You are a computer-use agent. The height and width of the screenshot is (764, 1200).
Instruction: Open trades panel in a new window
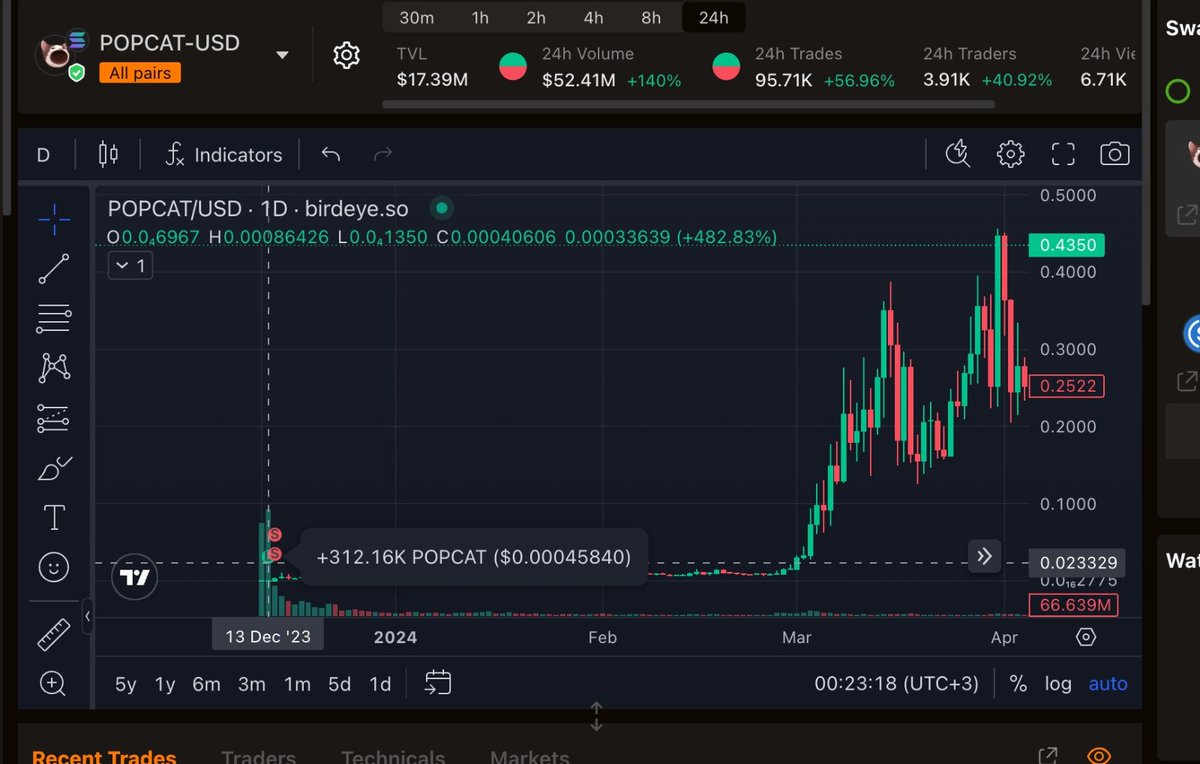tap(1048, 756)
